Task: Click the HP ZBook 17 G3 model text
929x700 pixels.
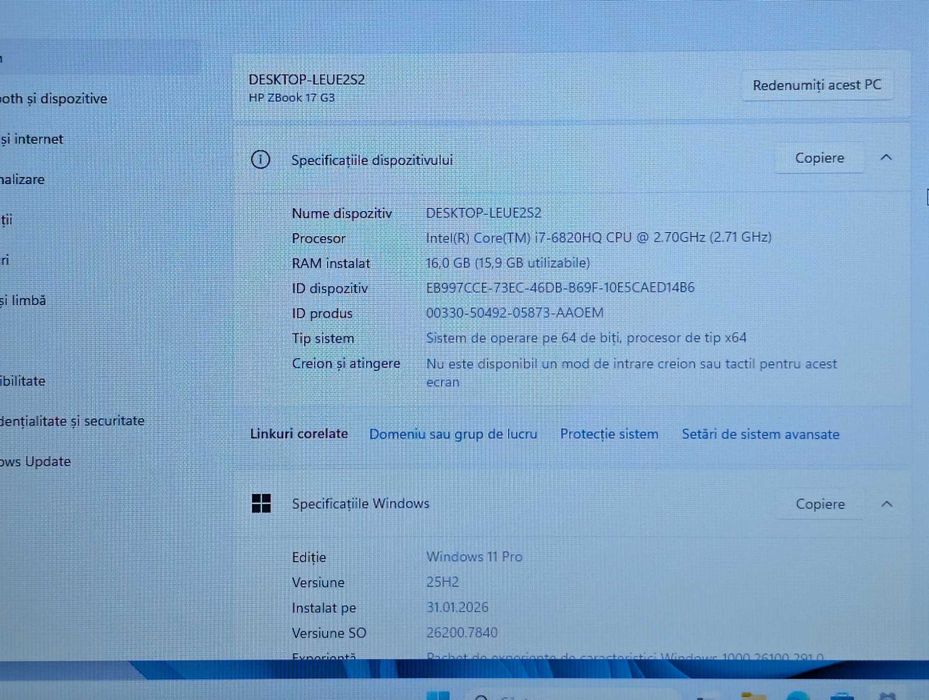Action: tap(292, 98)
